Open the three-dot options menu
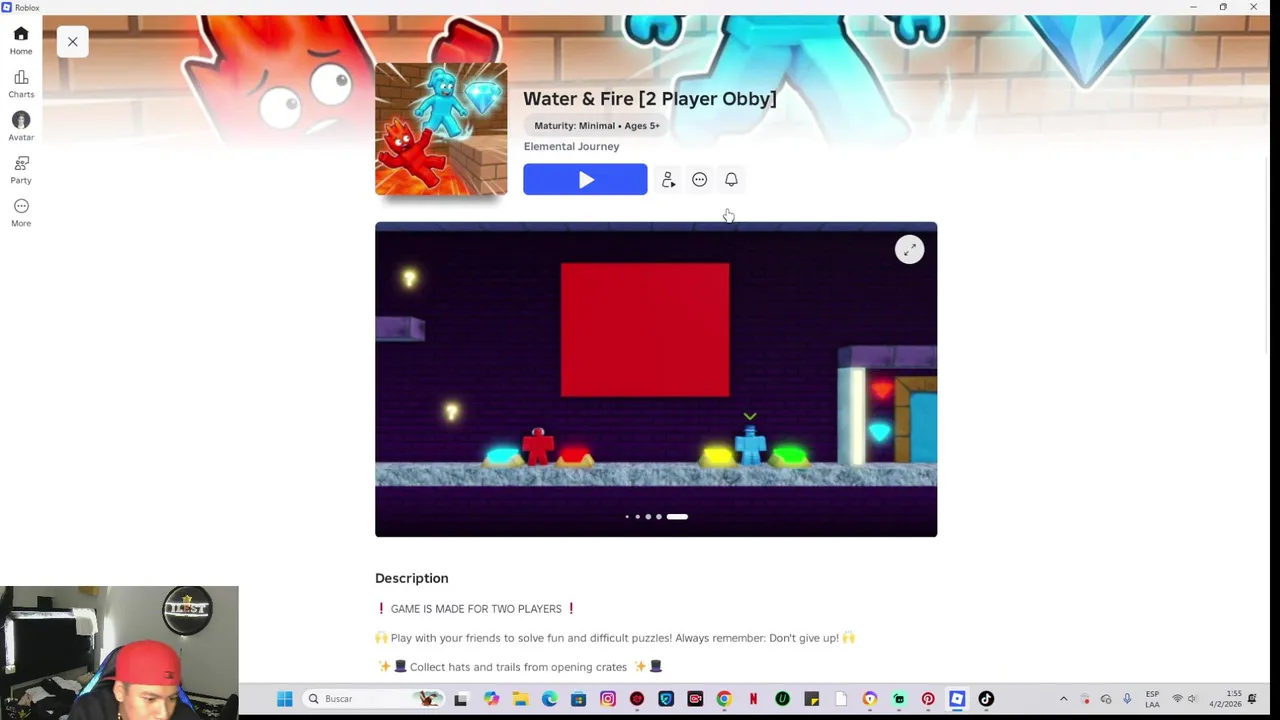This screenshot has width=1280, height=720. tap(699, 180)
